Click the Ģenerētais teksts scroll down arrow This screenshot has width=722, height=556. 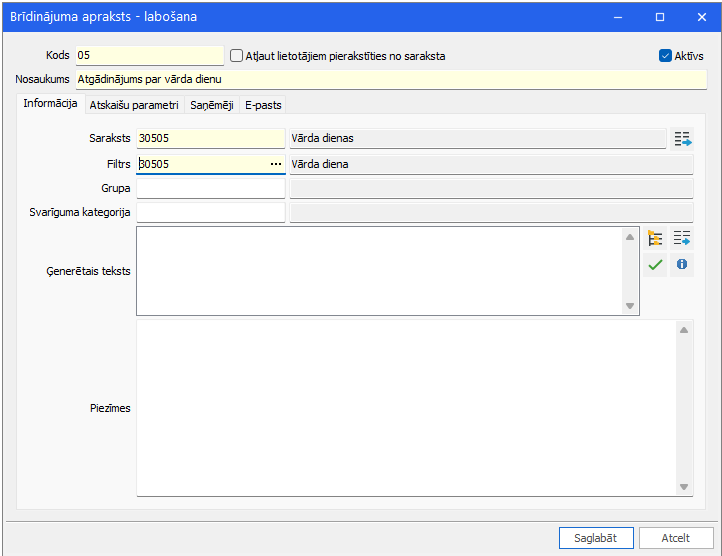pos(630,306)
